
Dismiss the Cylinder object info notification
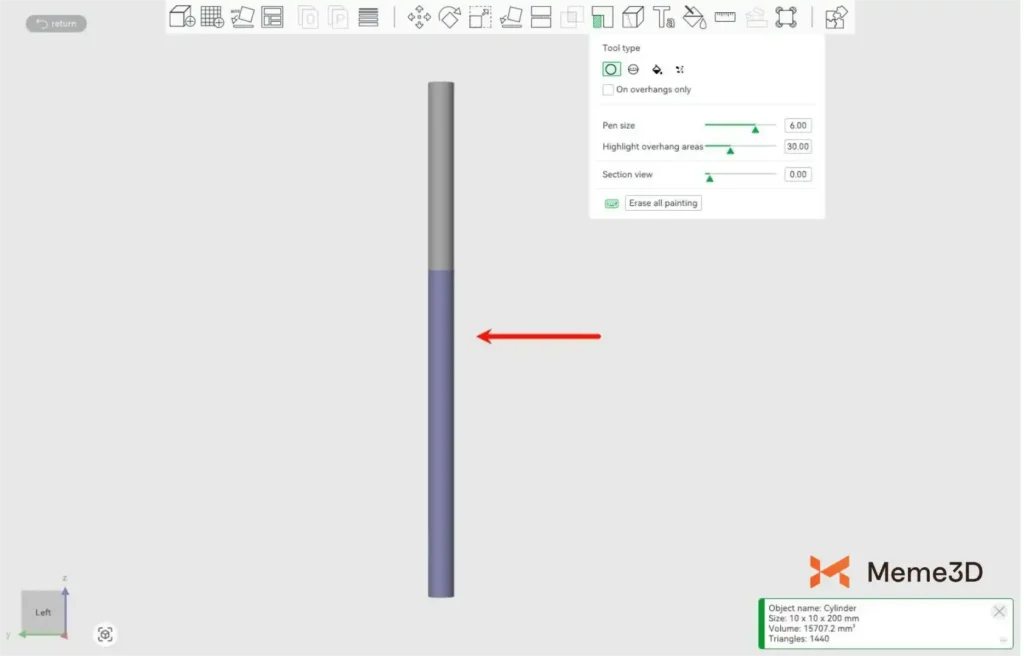coord(998,611)
